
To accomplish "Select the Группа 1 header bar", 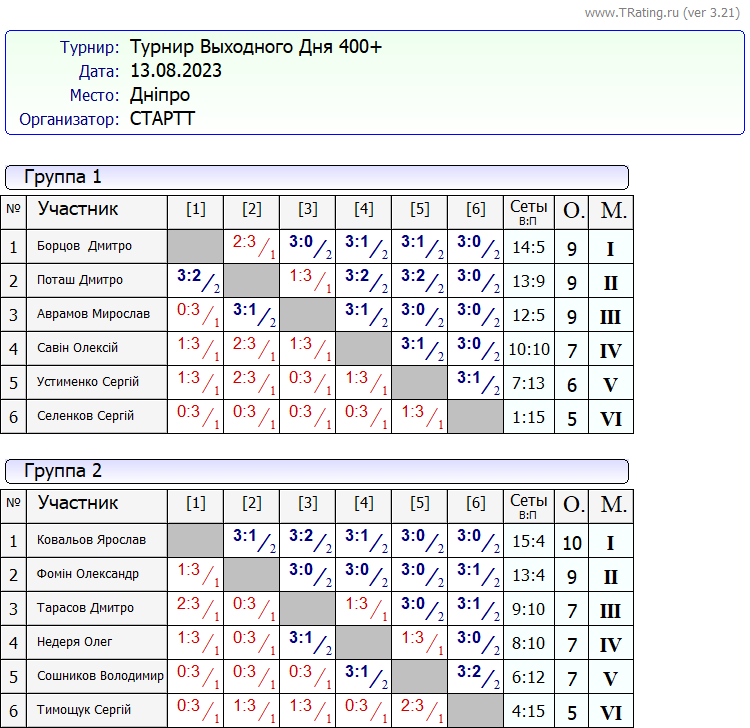I will 317,177.
